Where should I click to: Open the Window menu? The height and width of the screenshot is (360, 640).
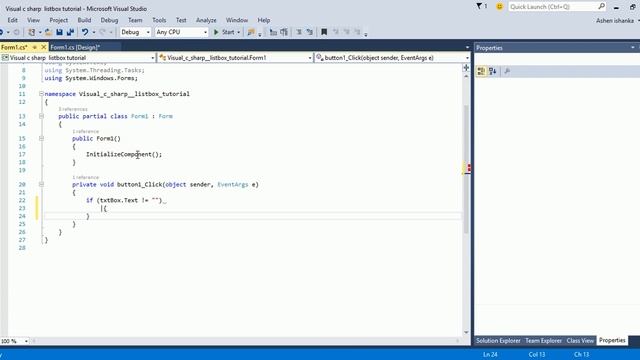(x=237, y=20)
